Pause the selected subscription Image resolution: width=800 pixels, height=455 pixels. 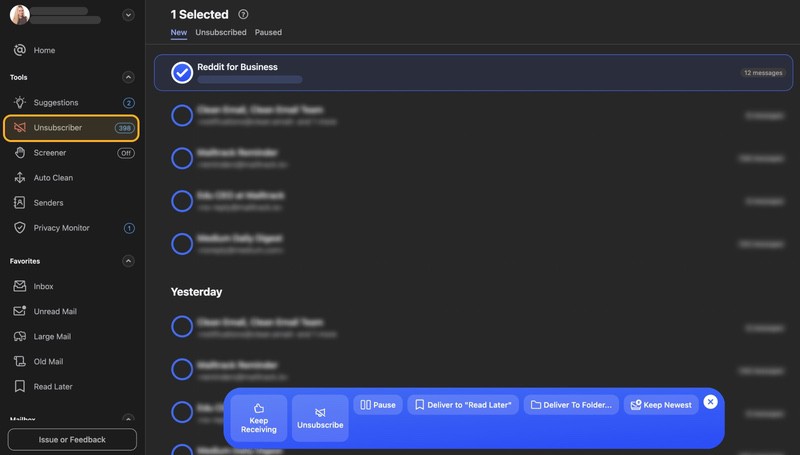pos(378,405)
